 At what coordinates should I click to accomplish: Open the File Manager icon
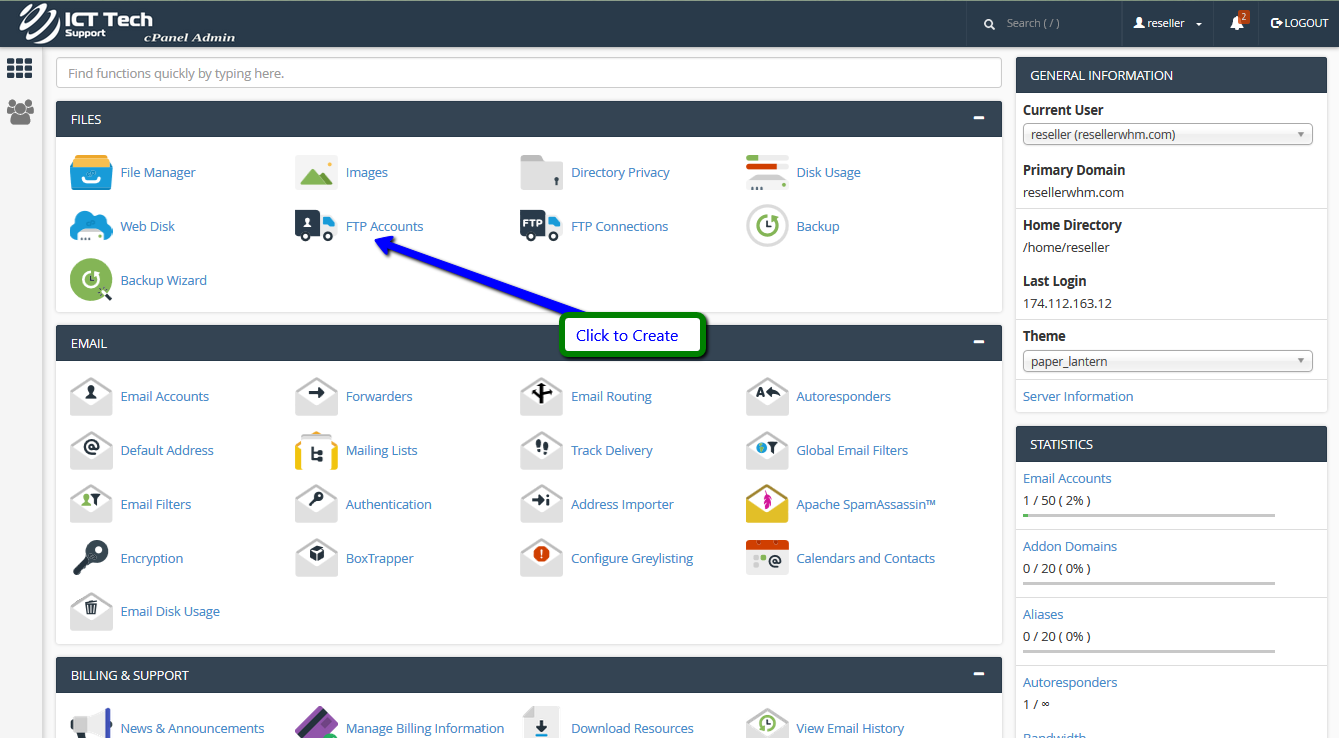[x=91, y=172]
